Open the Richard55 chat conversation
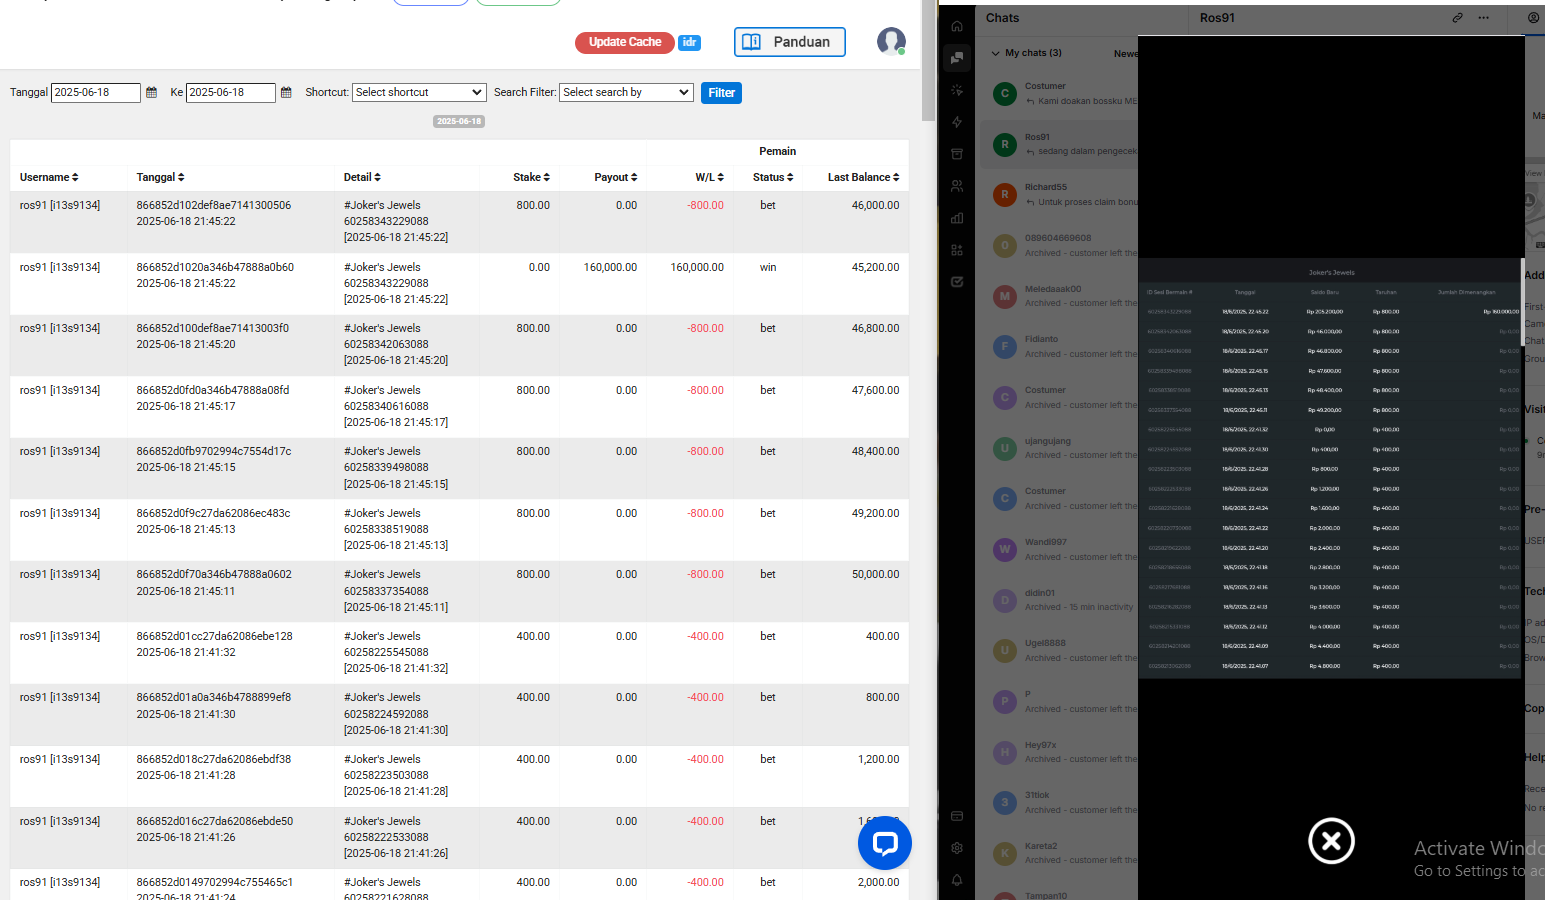 (x=1059, y=194)
